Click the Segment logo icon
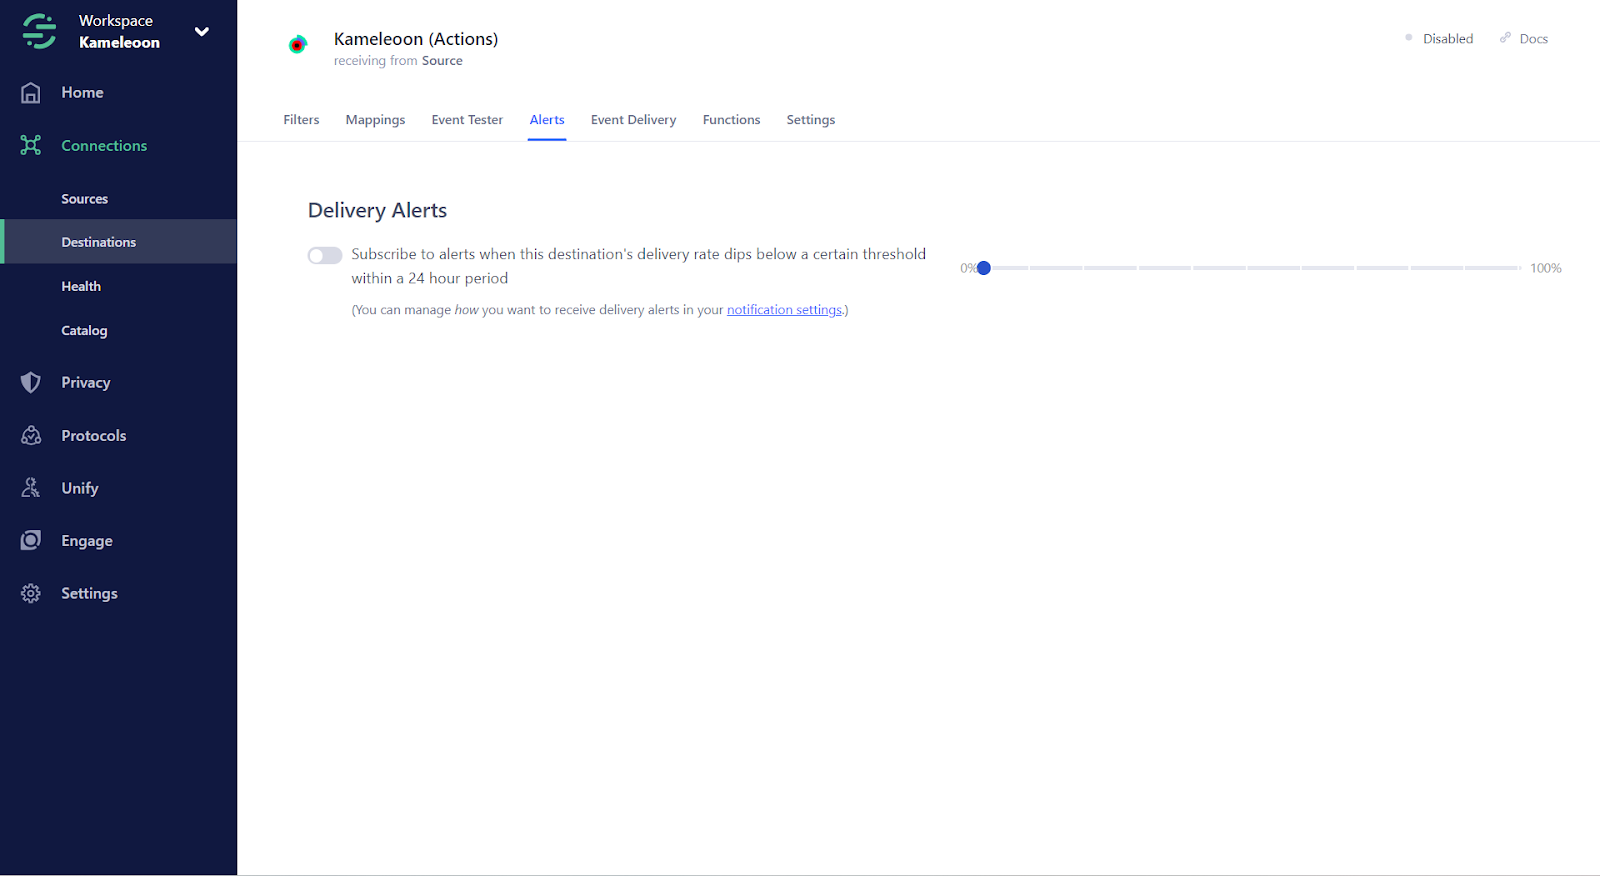The height and width of the screenshot is (876, 1600). point(39,31)
